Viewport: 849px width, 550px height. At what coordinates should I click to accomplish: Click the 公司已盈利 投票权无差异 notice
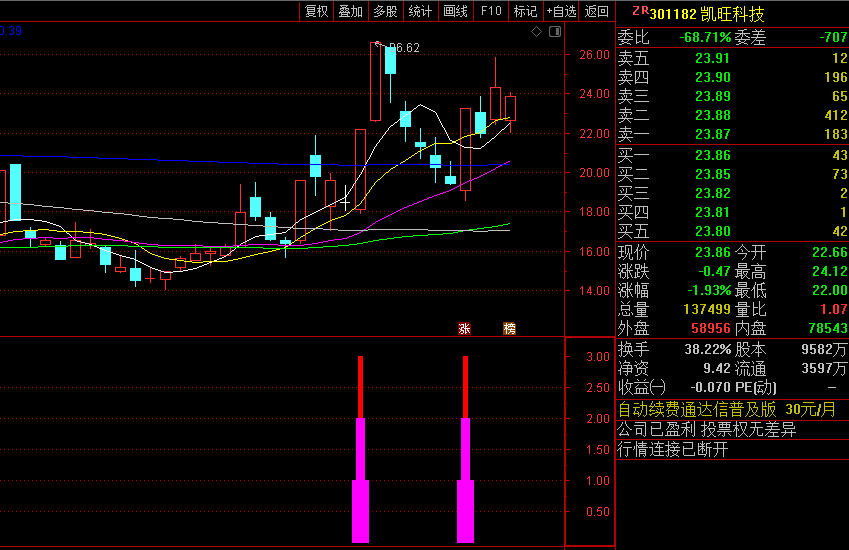point(707,430)
